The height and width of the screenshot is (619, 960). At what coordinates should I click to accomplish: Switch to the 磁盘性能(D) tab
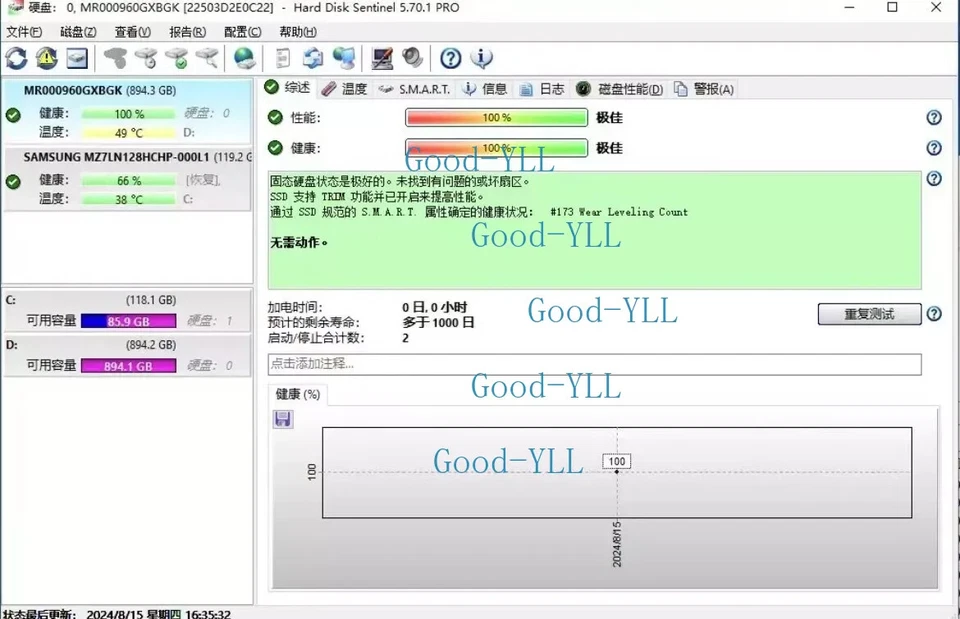point(620,89)
